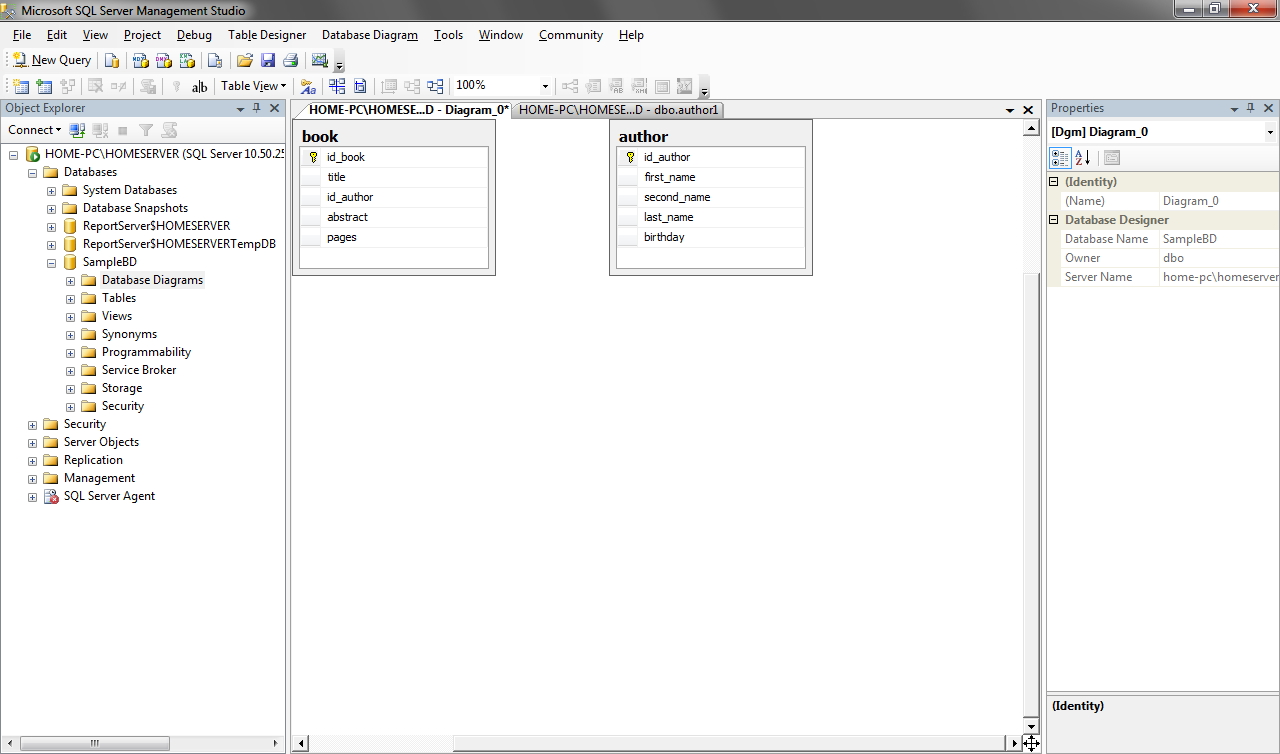Switch to the Diagram_0 tab

tap(407, 110)
